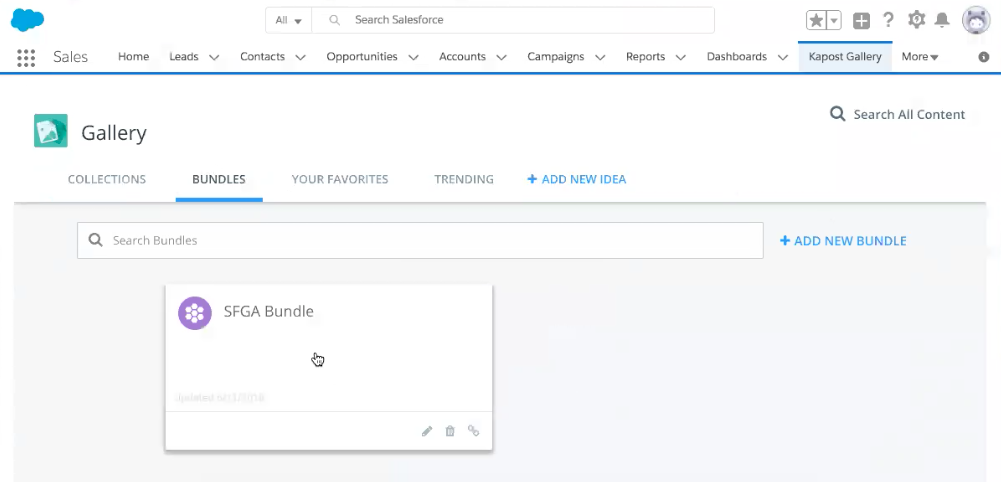The height and width of the screenshot is (482, 1001).
Task: Expand the Contacts tab chevron
Action: coord(300,57)
